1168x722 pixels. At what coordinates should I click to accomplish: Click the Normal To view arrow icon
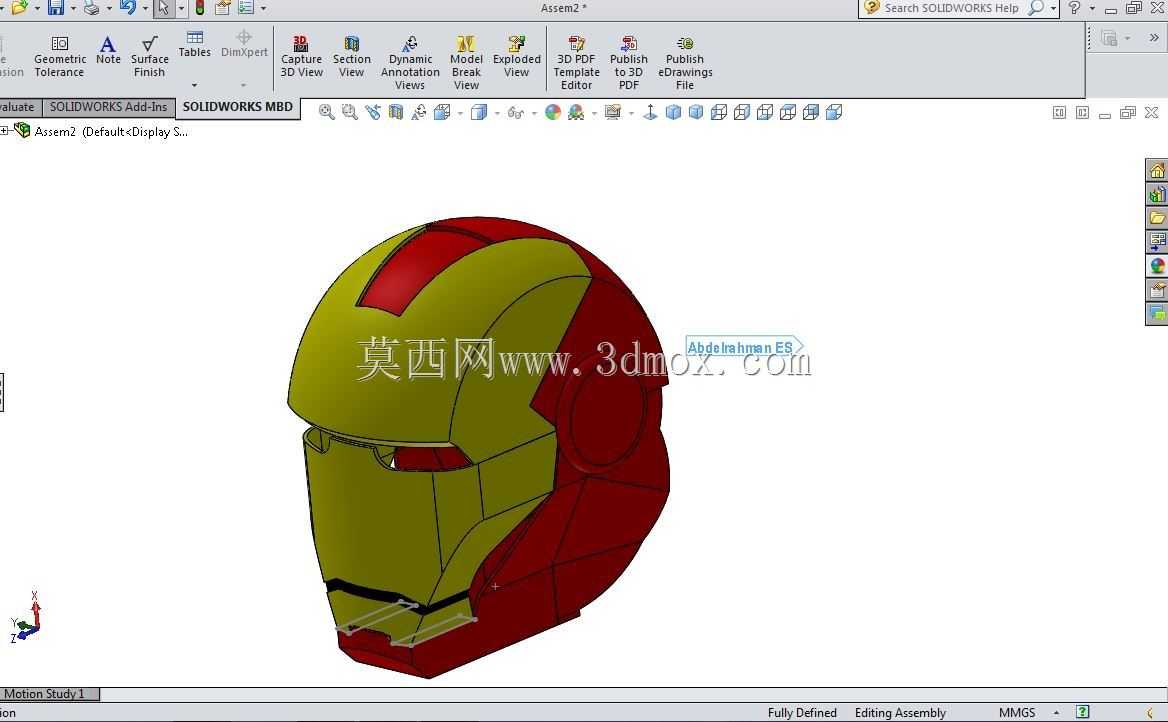click(x=650, y=112)
